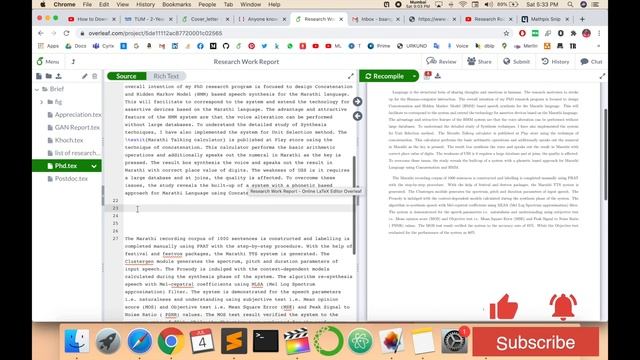Viewport: 640px width, 360px height.
Task: Open Phd.tex file options dropdown
Action: tap(94, 166)
